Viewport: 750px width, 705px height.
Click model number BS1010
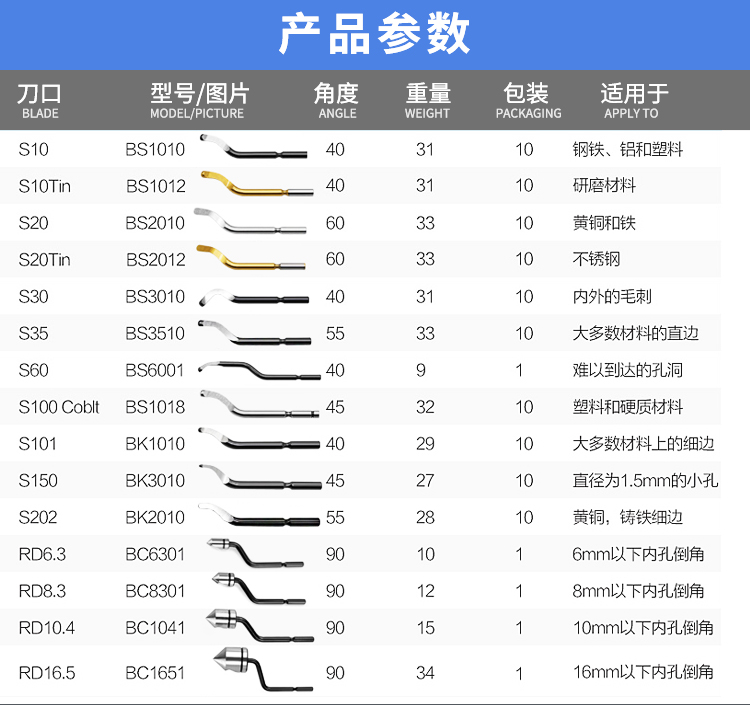[155, 149]
